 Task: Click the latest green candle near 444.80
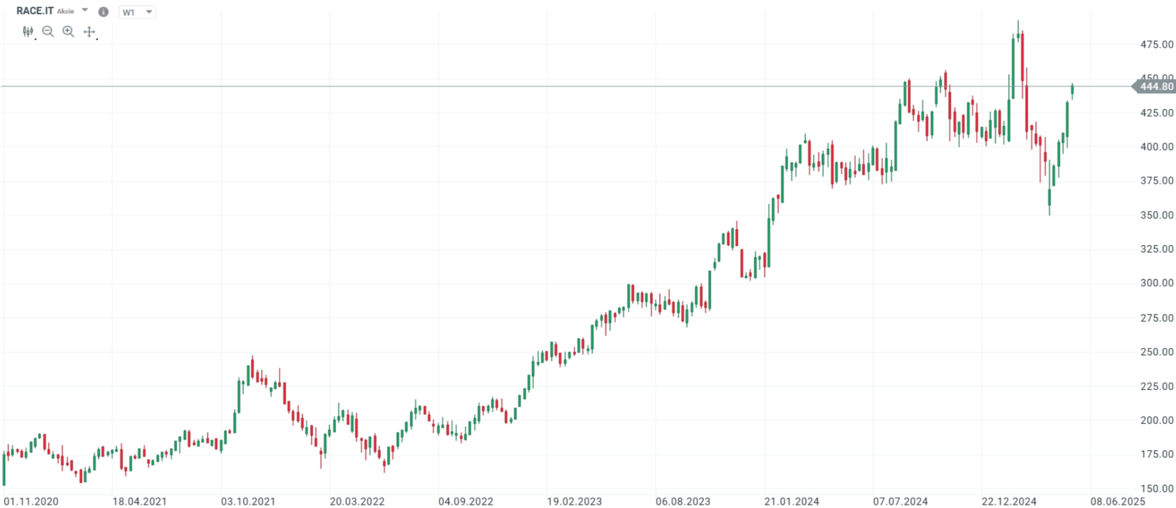(x=1072, y=90)
